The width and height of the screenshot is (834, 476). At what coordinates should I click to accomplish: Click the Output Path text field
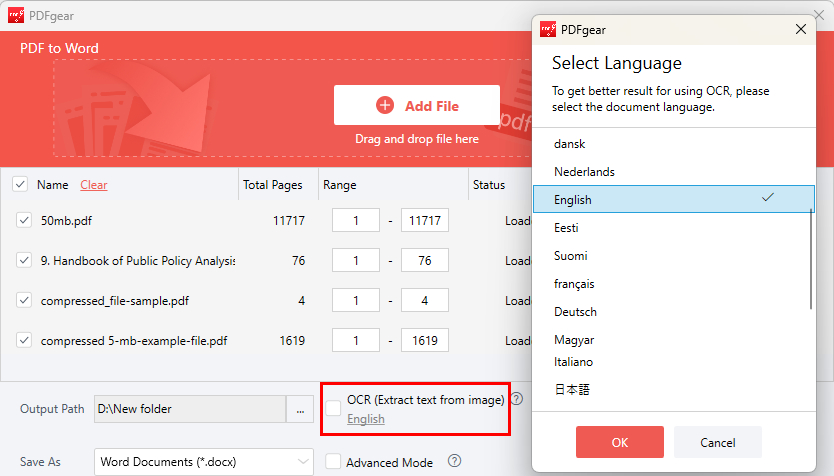189,409
